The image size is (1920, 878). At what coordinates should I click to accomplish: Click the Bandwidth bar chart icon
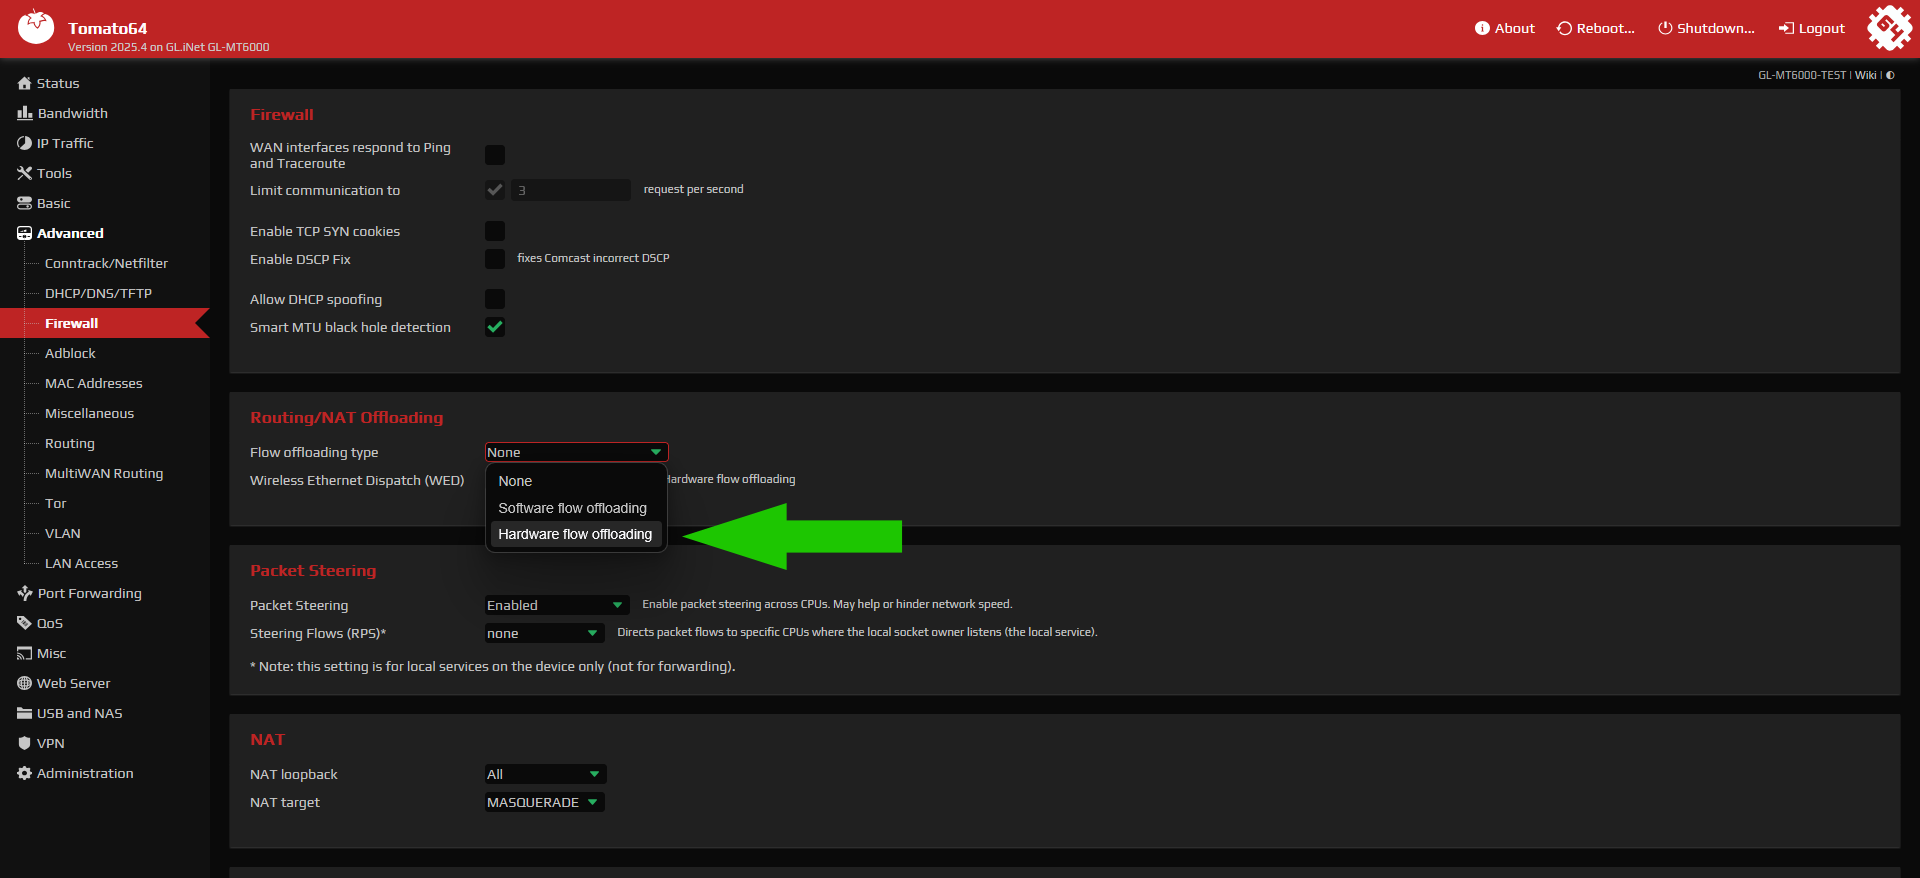tap(24, 113)
